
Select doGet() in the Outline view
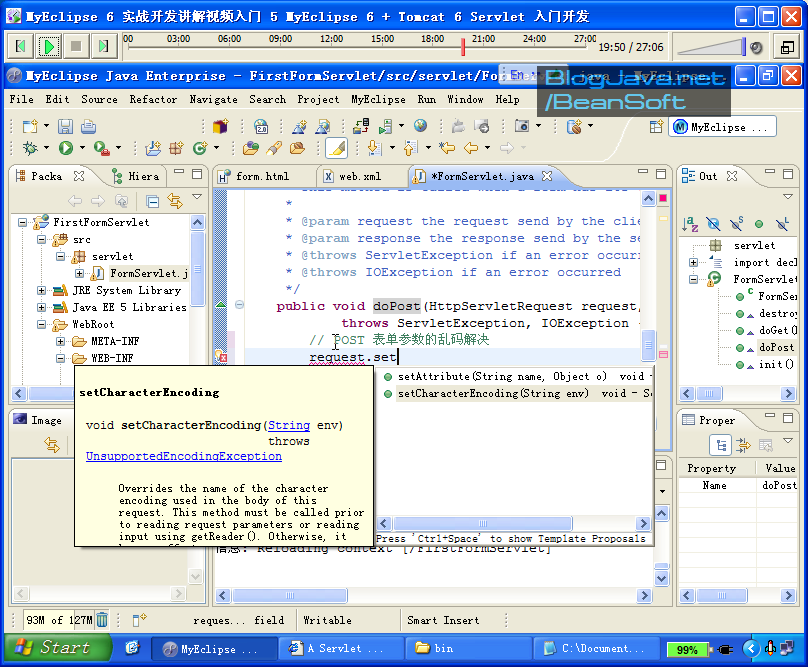777,330
